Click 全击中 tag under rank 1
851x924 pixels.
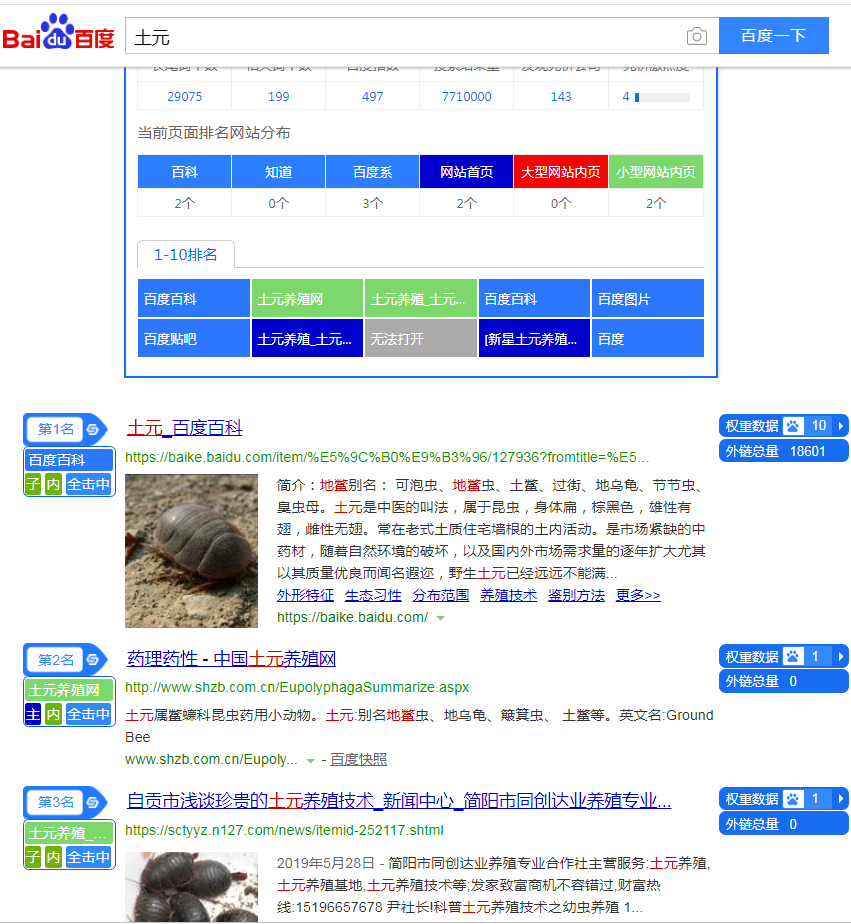point(88,484)
